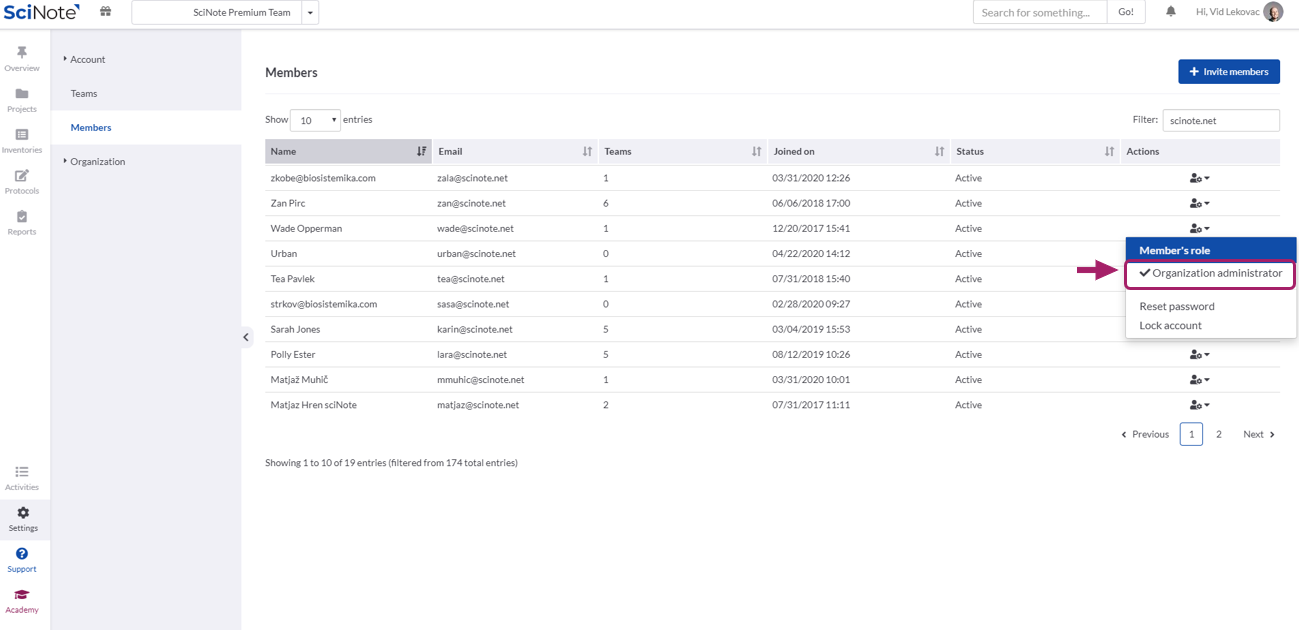Click email matjaz@scinote.net
The width and height of the screenshot is (1299, 630).
[x=478, y=405]
